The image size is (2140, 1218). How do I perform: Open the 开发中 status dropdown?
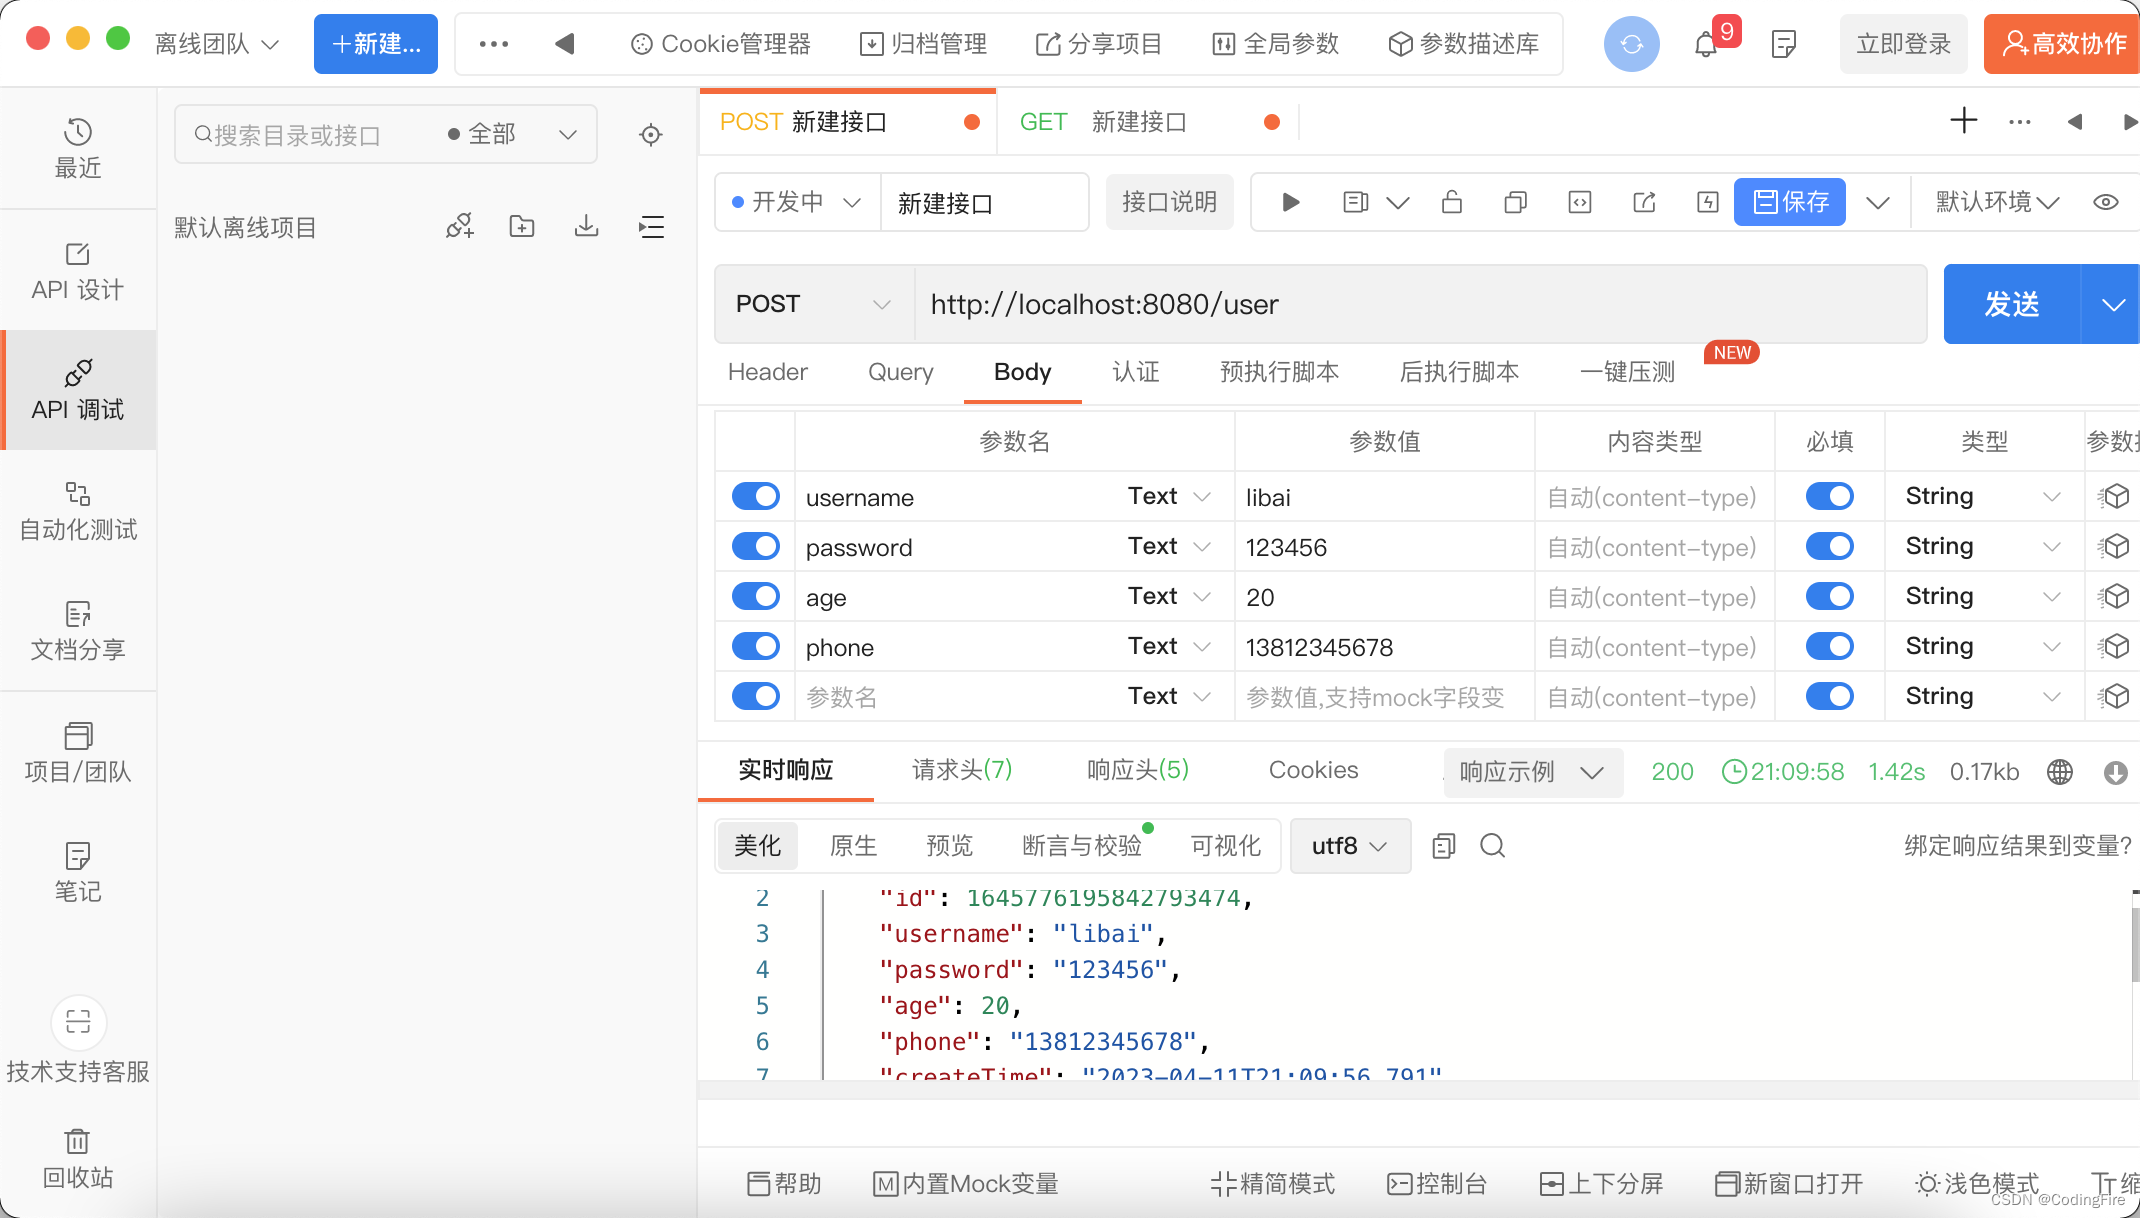[797, 202]
